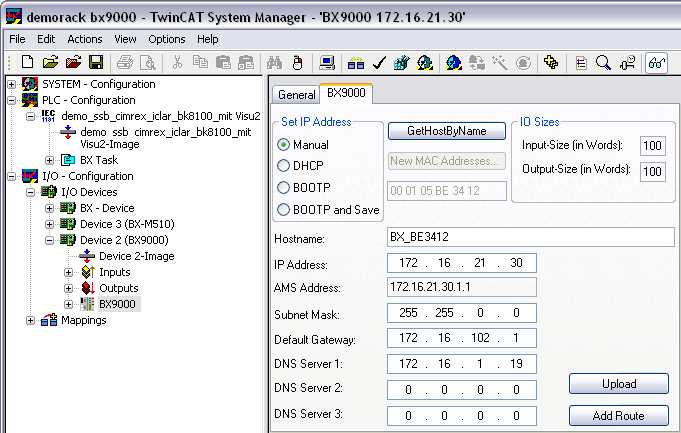Image resolution: width=681 pixels, height=433 pixels.
Task: Create a new configuration file
Action: click(27, 63)
